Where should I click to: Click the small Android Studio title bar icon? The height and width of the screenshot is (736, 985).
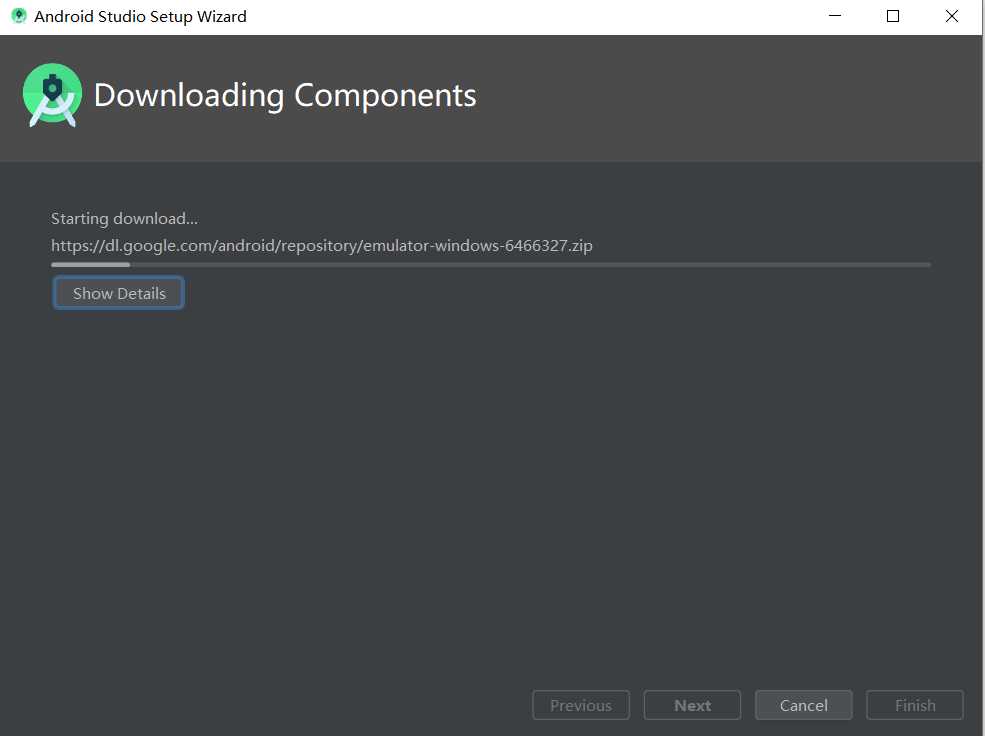point(19,16)
